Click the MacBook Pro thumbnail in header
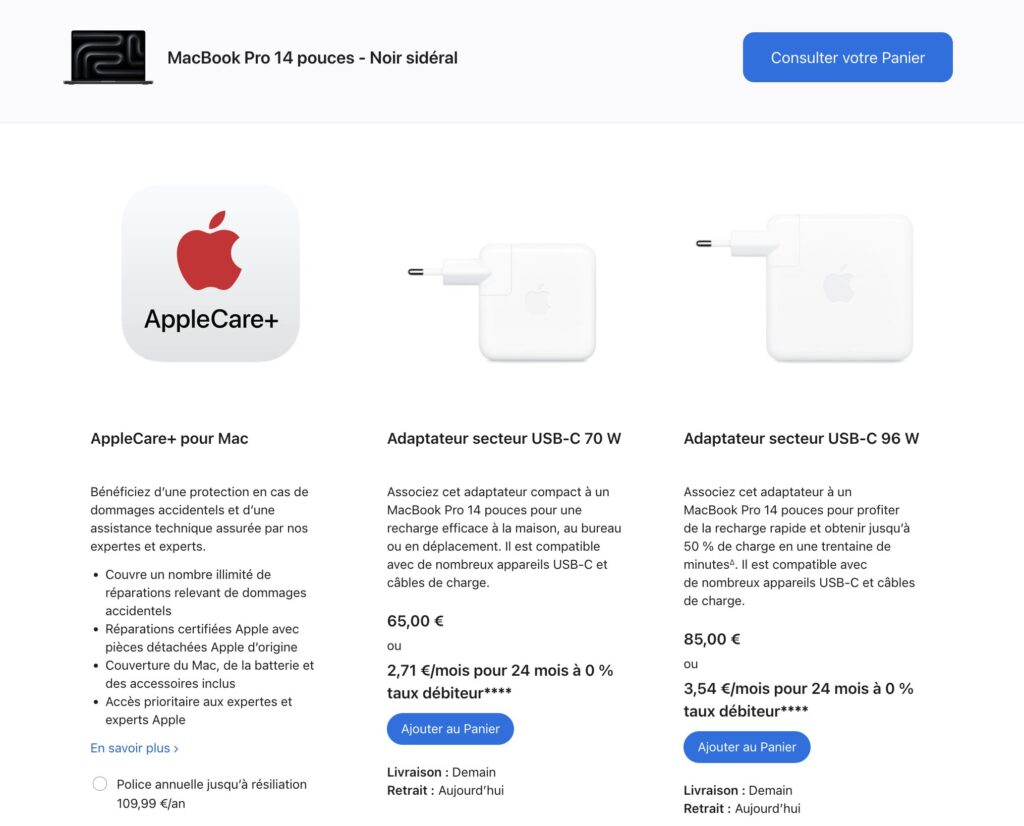Viewport: 1024px width, 826px height. [108, 57]
